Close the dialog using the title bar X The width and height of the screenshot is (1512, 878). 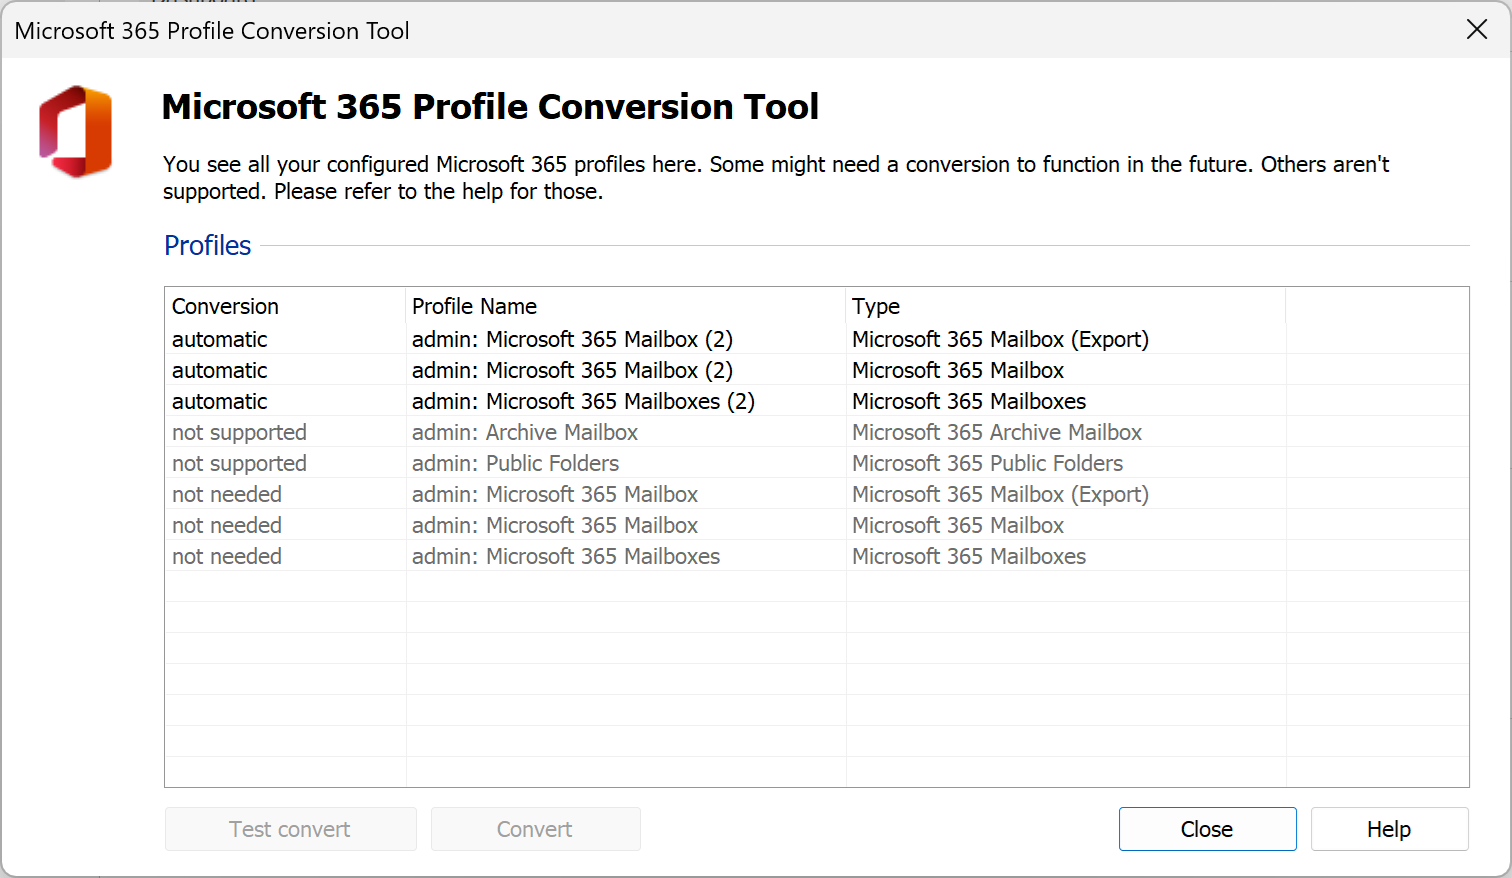(x=1476, y=30)
